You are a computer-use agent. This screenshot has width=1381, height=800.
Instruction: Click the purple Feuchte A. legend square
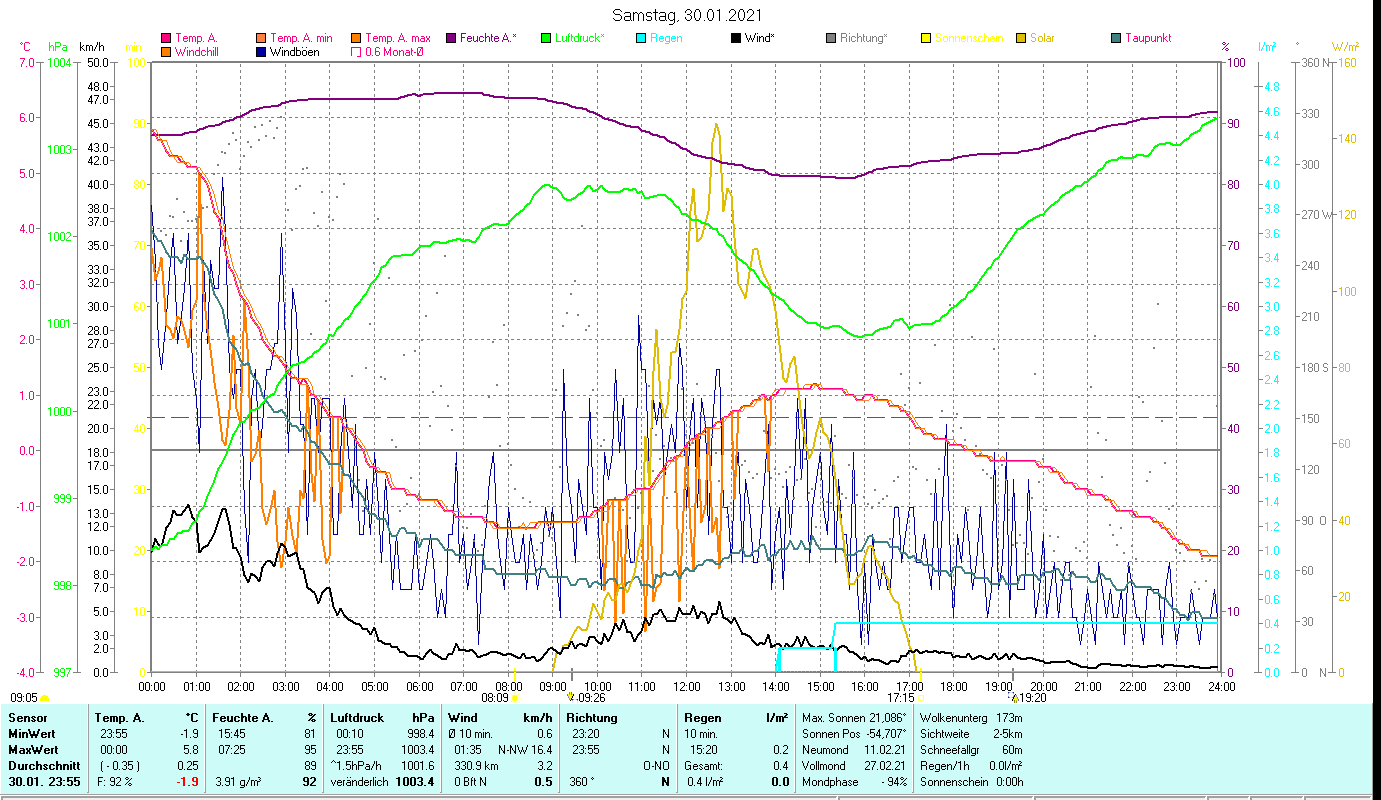(x=451, y=39)
